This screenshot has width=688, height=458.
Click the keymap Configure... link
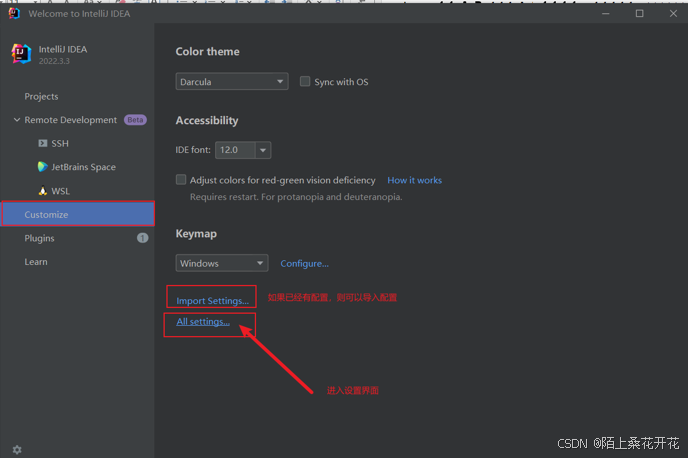[305, 264]
